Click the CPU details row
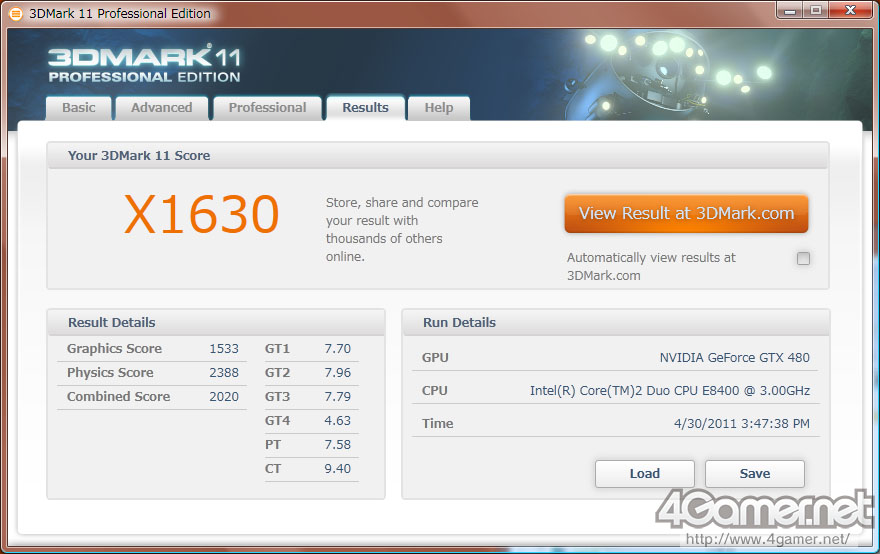 615,391
